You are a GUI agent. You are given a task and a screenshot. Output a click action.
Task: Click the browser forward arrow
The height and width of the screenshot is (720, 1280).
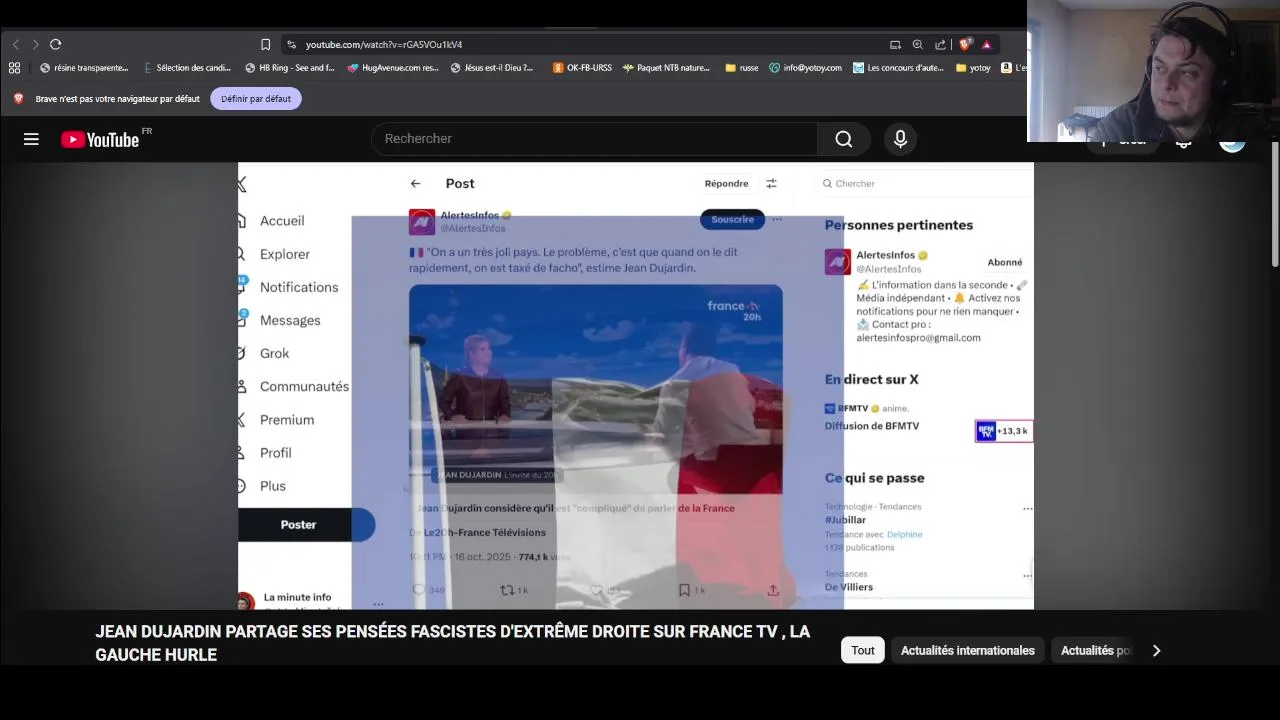coord(35,44)
